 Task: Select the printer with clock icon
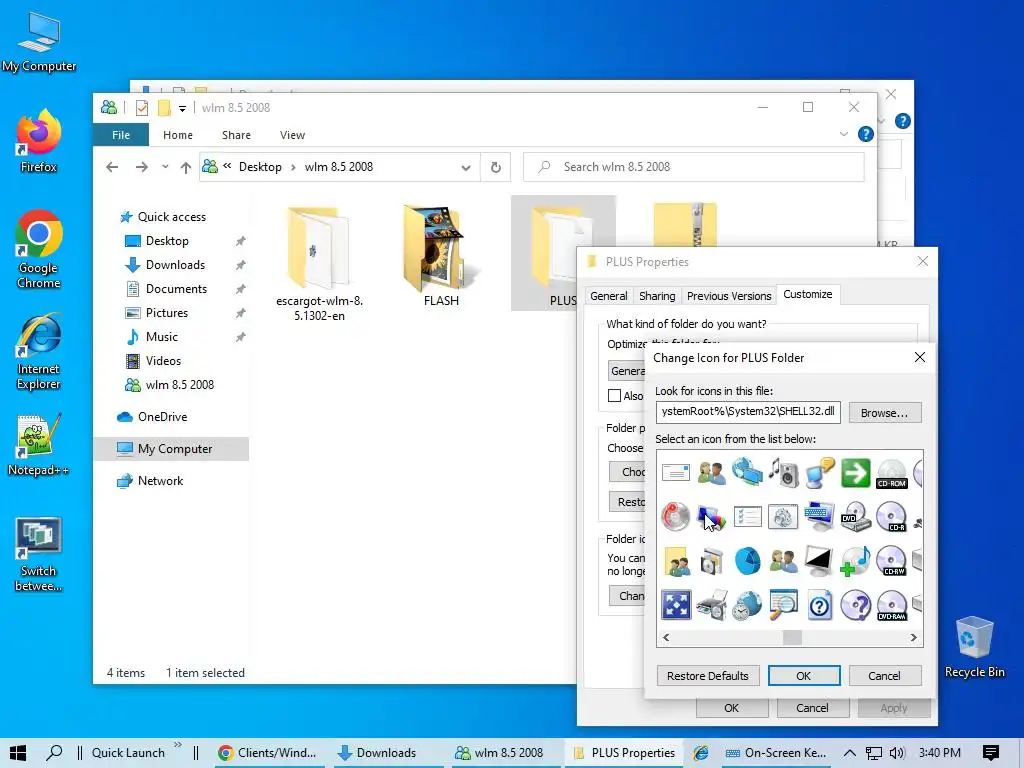711,605
